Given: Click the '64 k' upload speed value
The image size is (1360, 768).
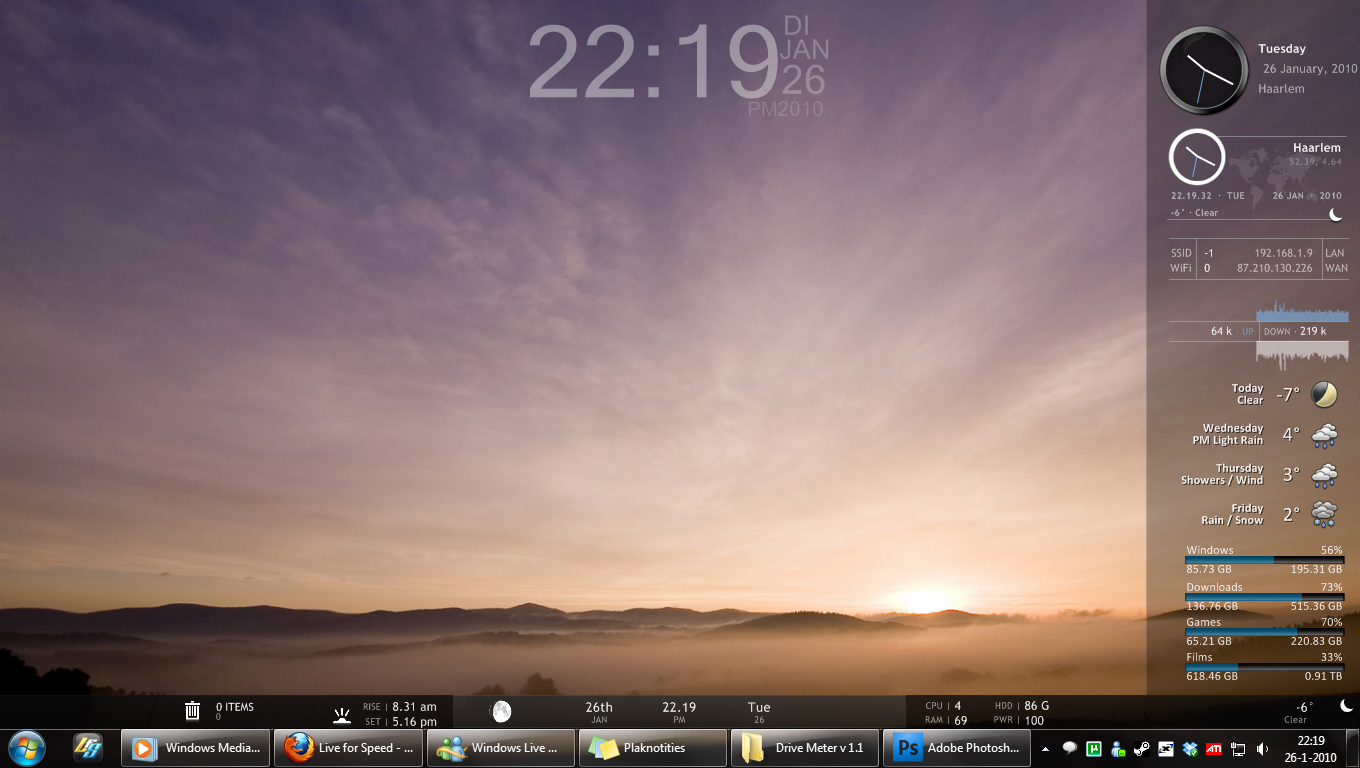Looking at the screenshot, I should pyautogui.click(x=1221, y=331).
